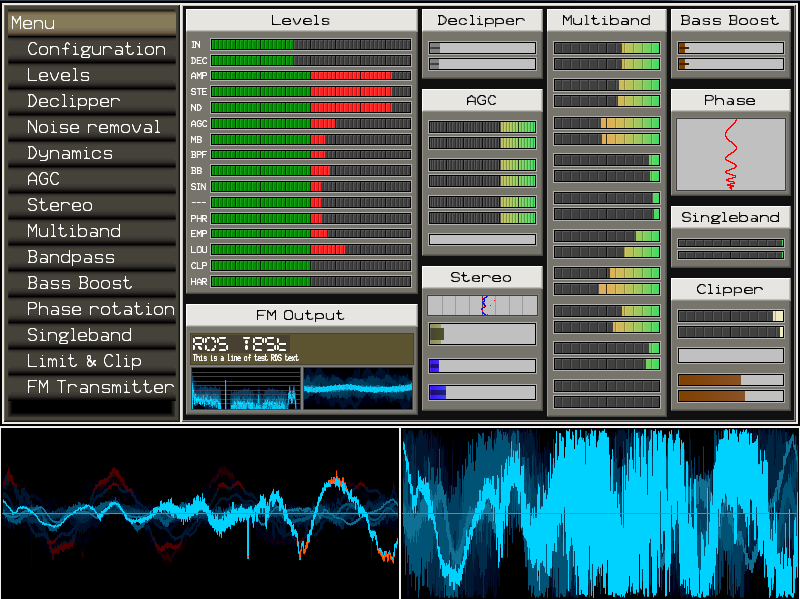Click the Stereo panel header

[482, 277]
